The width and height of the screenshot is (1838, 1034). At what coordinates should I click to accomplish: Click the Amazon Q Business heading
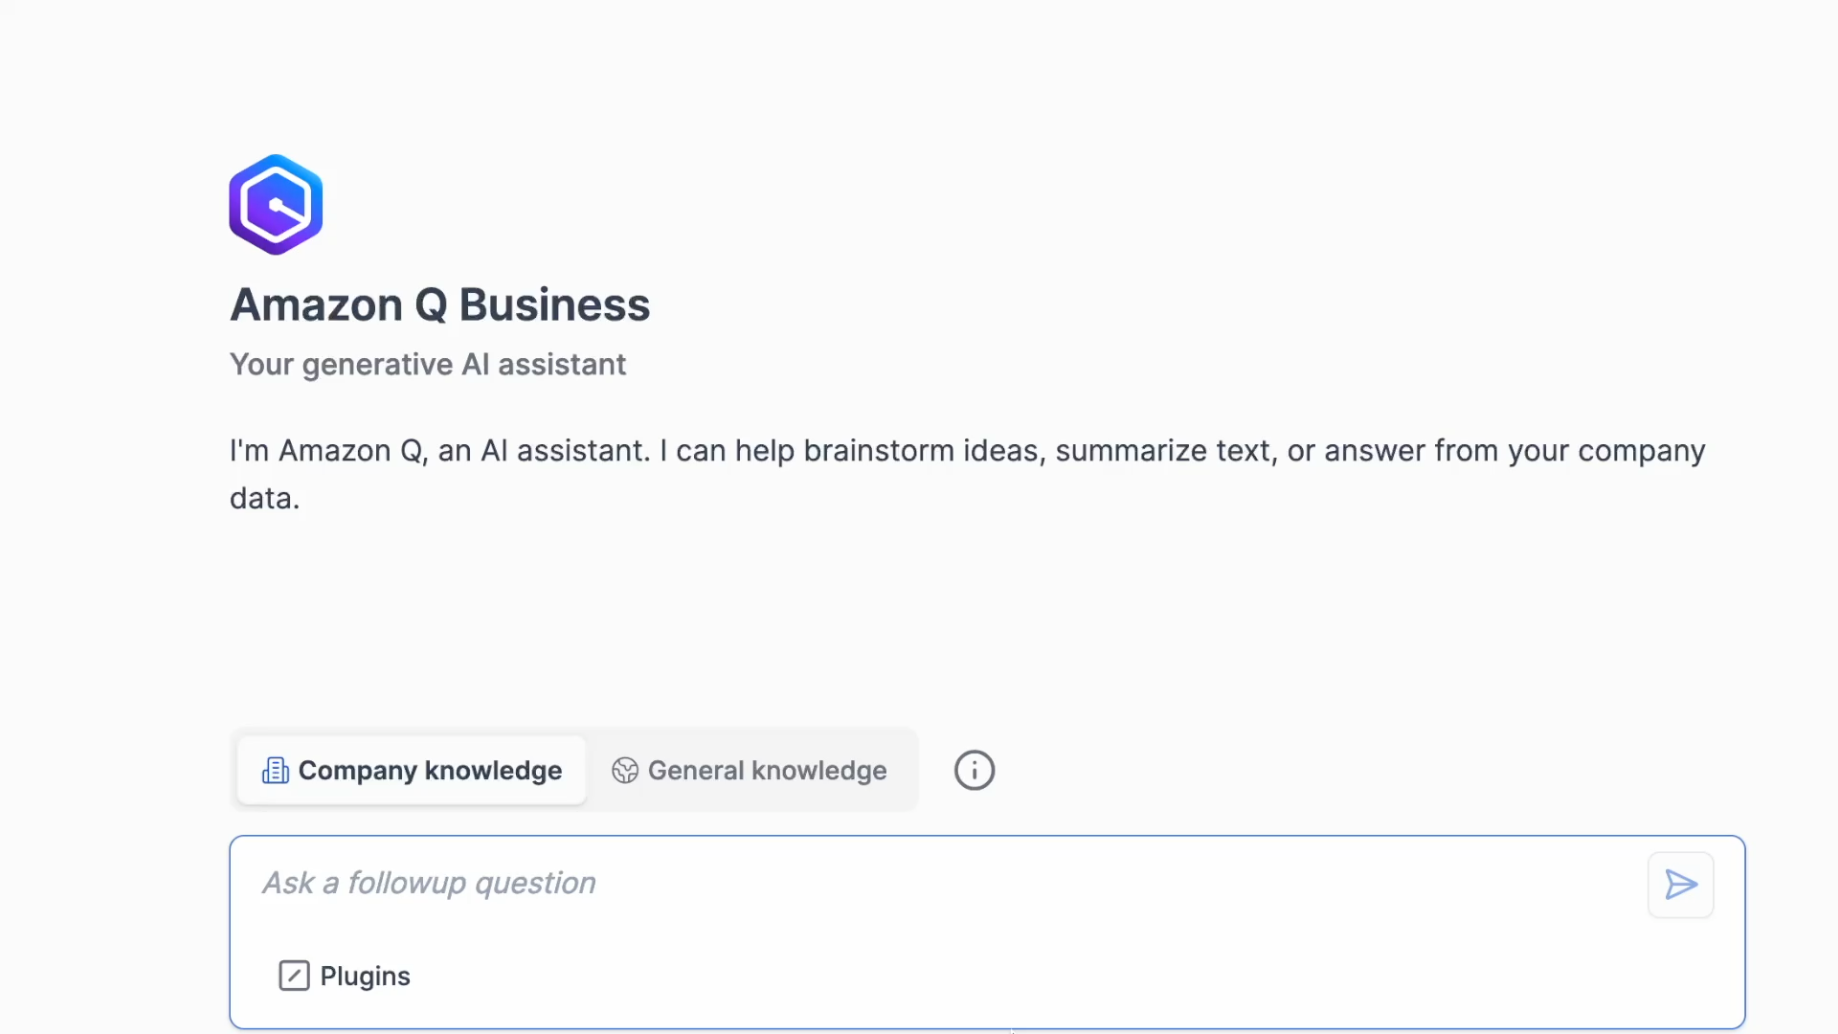click(x=440, y=305)
